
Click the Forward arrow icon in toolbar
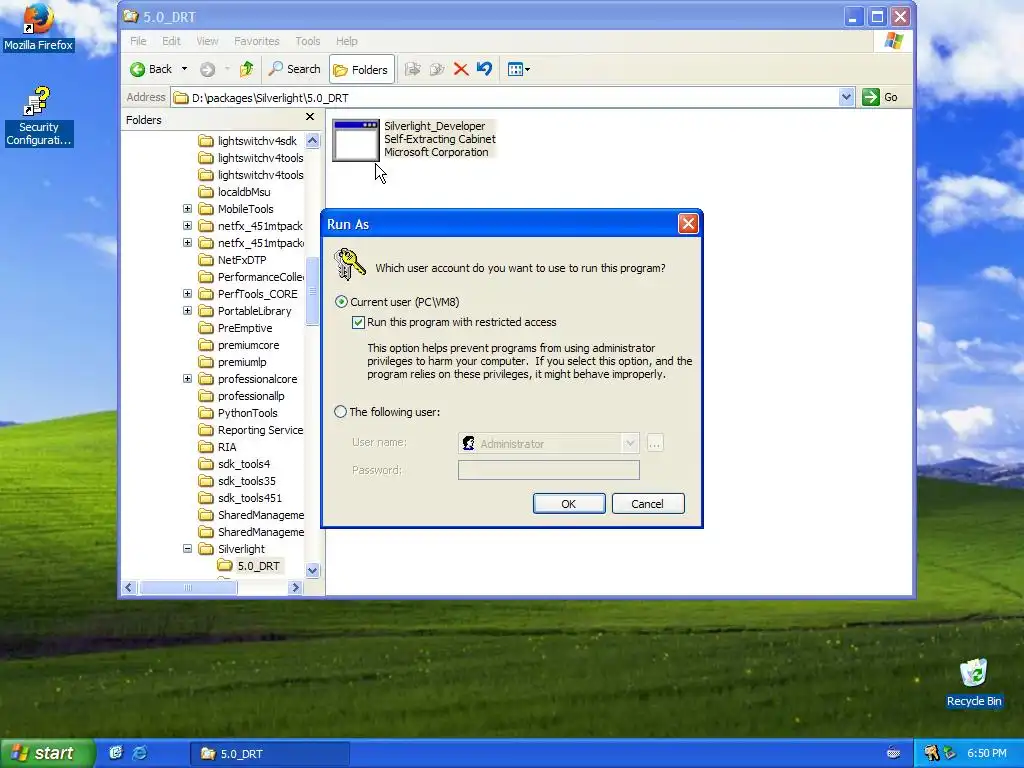(x=208, y=69)
